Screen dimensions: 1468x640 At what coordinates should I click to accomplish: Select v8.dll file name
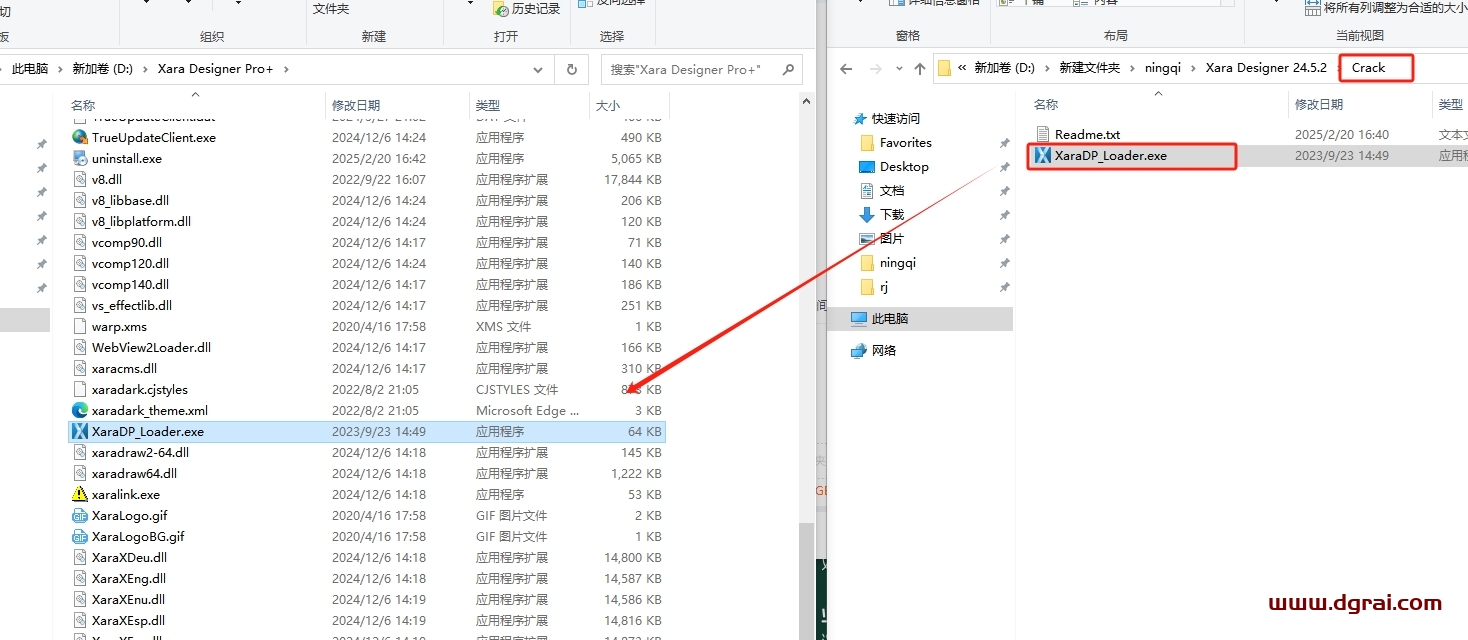[106, 179]
